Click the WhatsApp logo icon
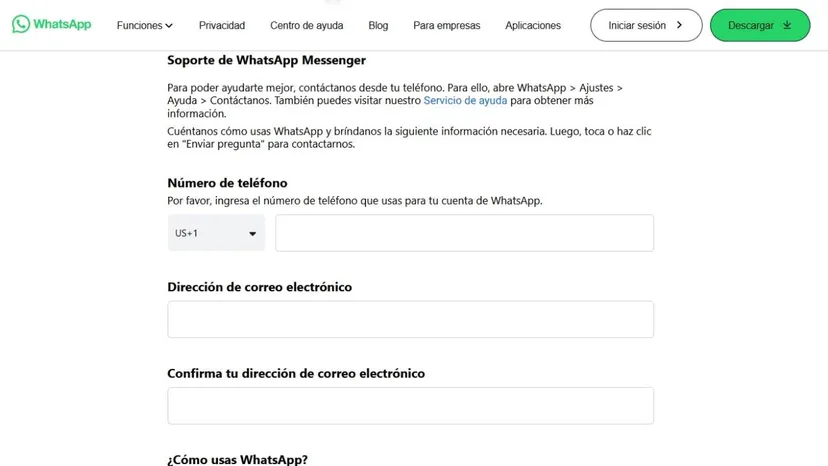This screenshot has height=466, width=828. click(x=21, y=24)
